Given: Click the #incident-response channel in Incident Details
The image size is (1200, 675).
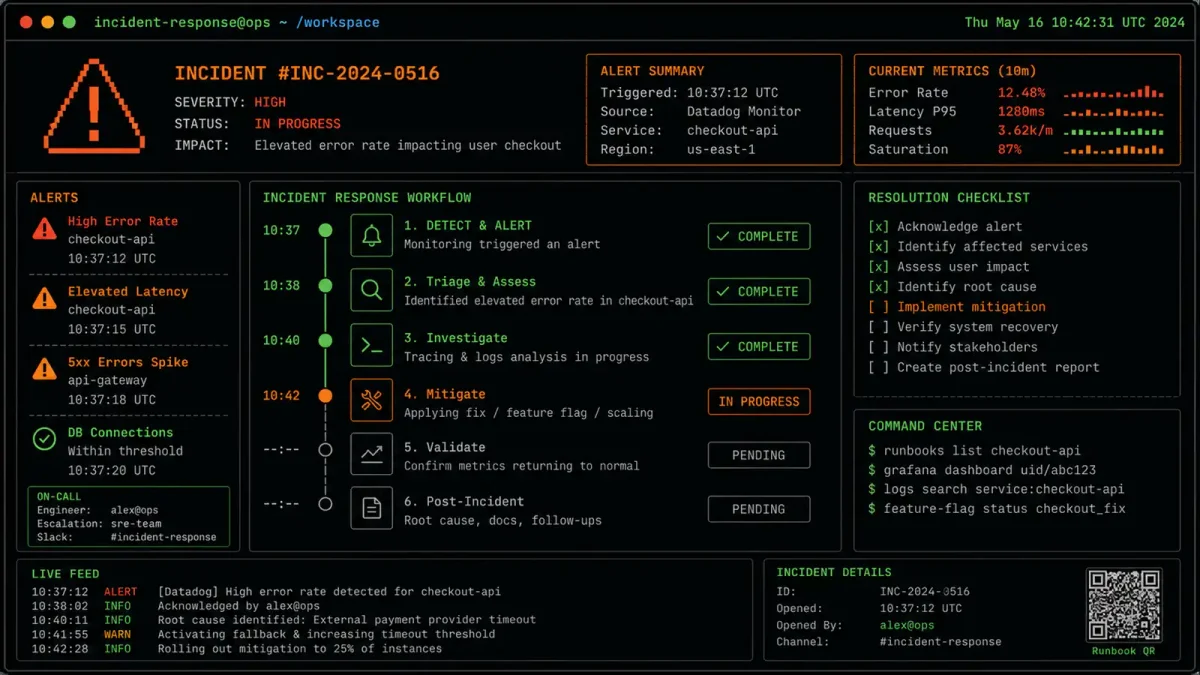Looking at the screenshot, I should point(940,642).
